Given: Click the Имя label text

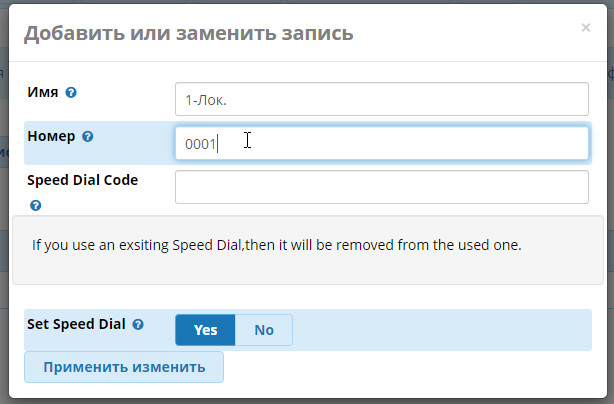Looking at the screenshot, I should 44,92.
